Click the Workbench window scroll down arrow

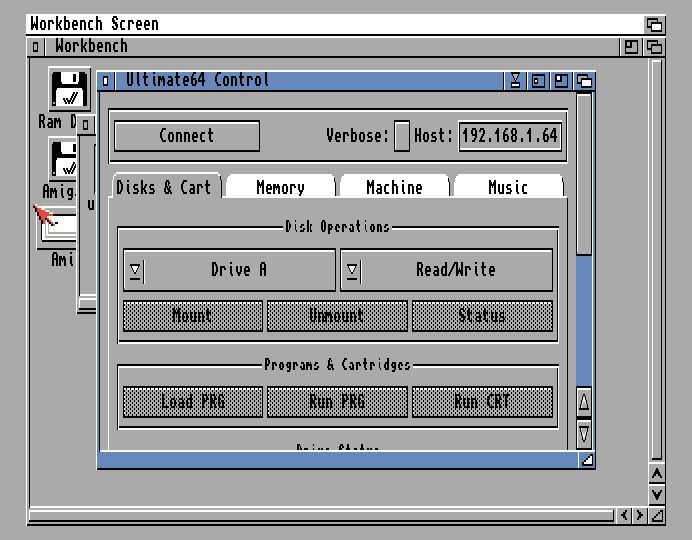point(657,495)
